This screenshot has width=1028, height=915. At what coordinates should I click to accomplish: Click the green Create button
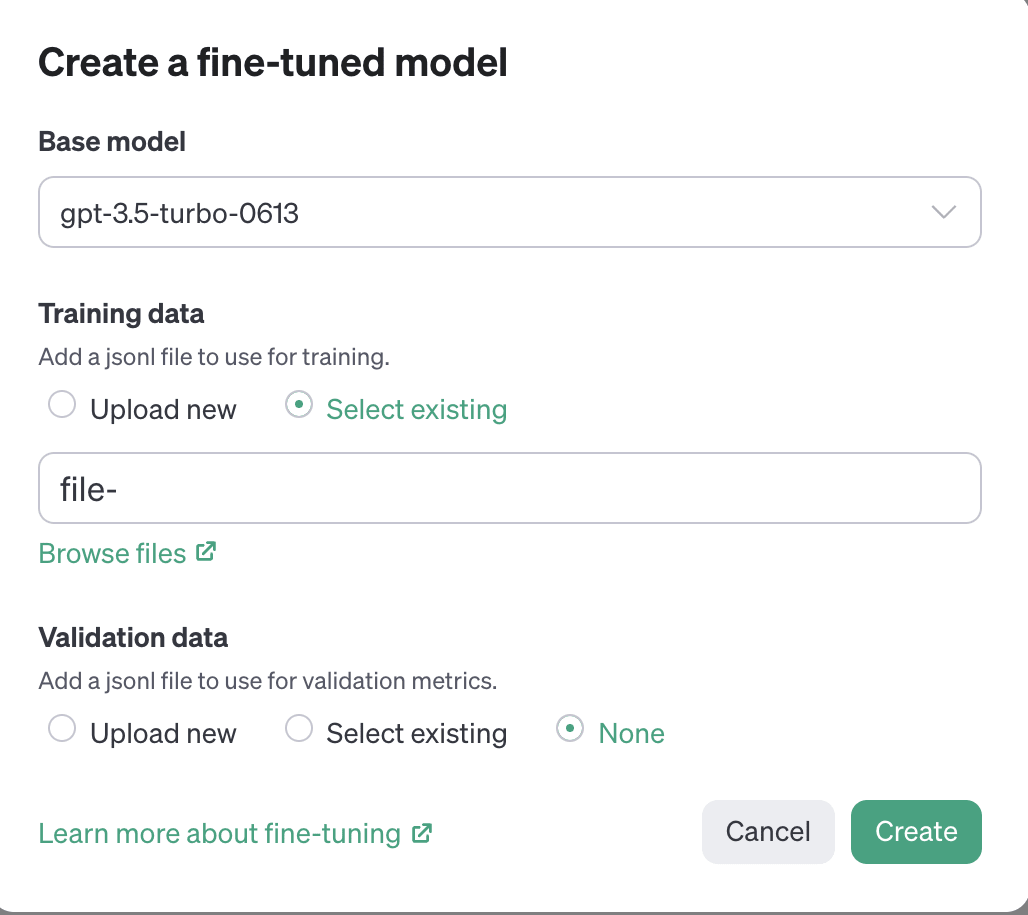point(916,831)
